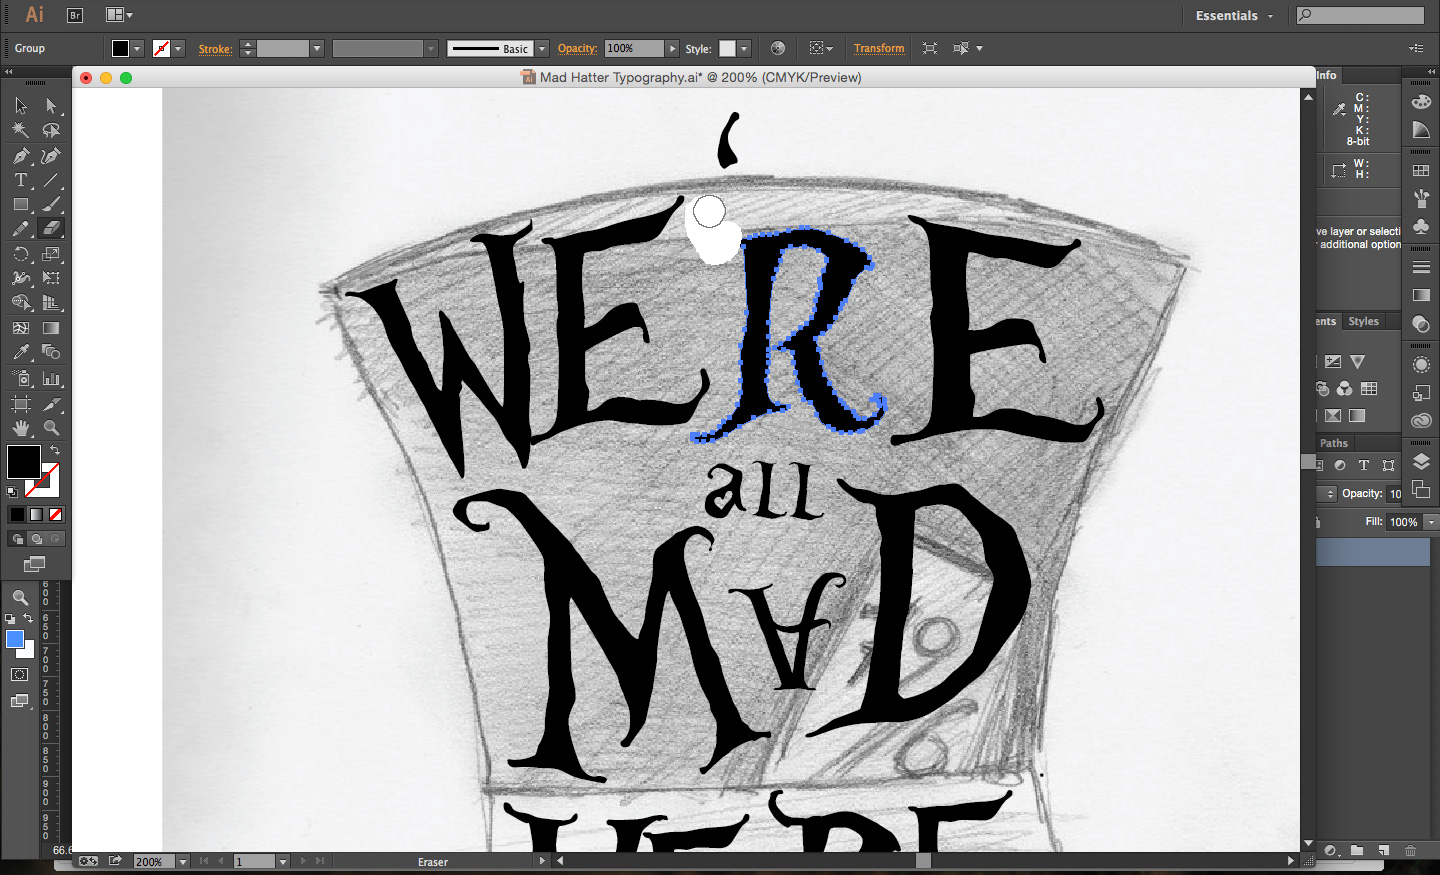Expand the Opacity slider arrow
Image resolution: width=1440 pixels, height=875 pixels.
672,48
